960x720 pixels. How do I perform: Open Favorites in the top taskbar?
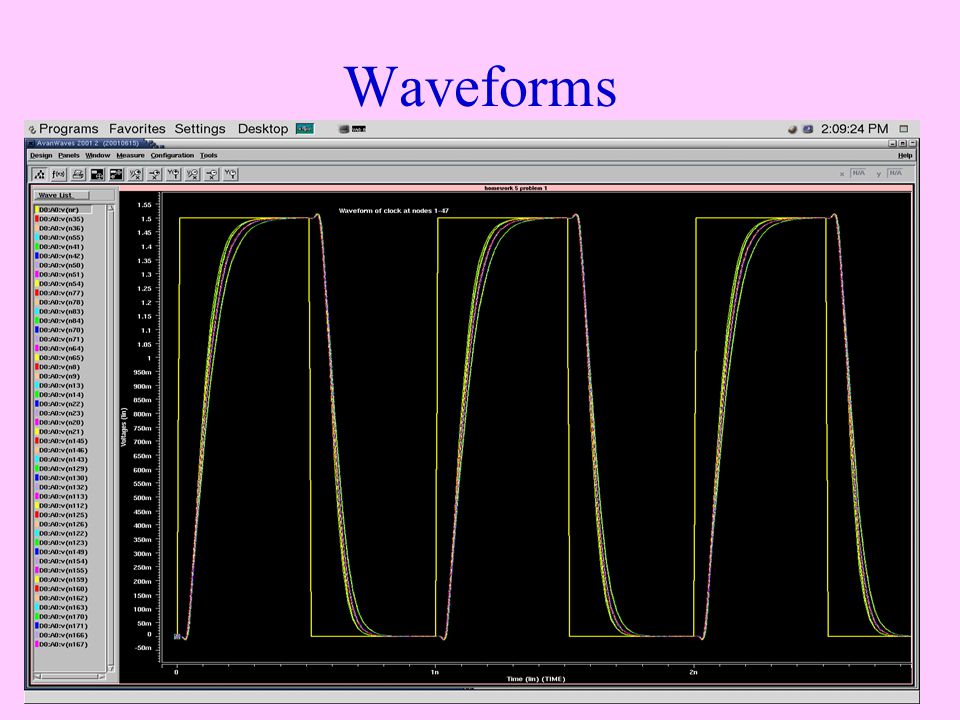coord(137,129)
